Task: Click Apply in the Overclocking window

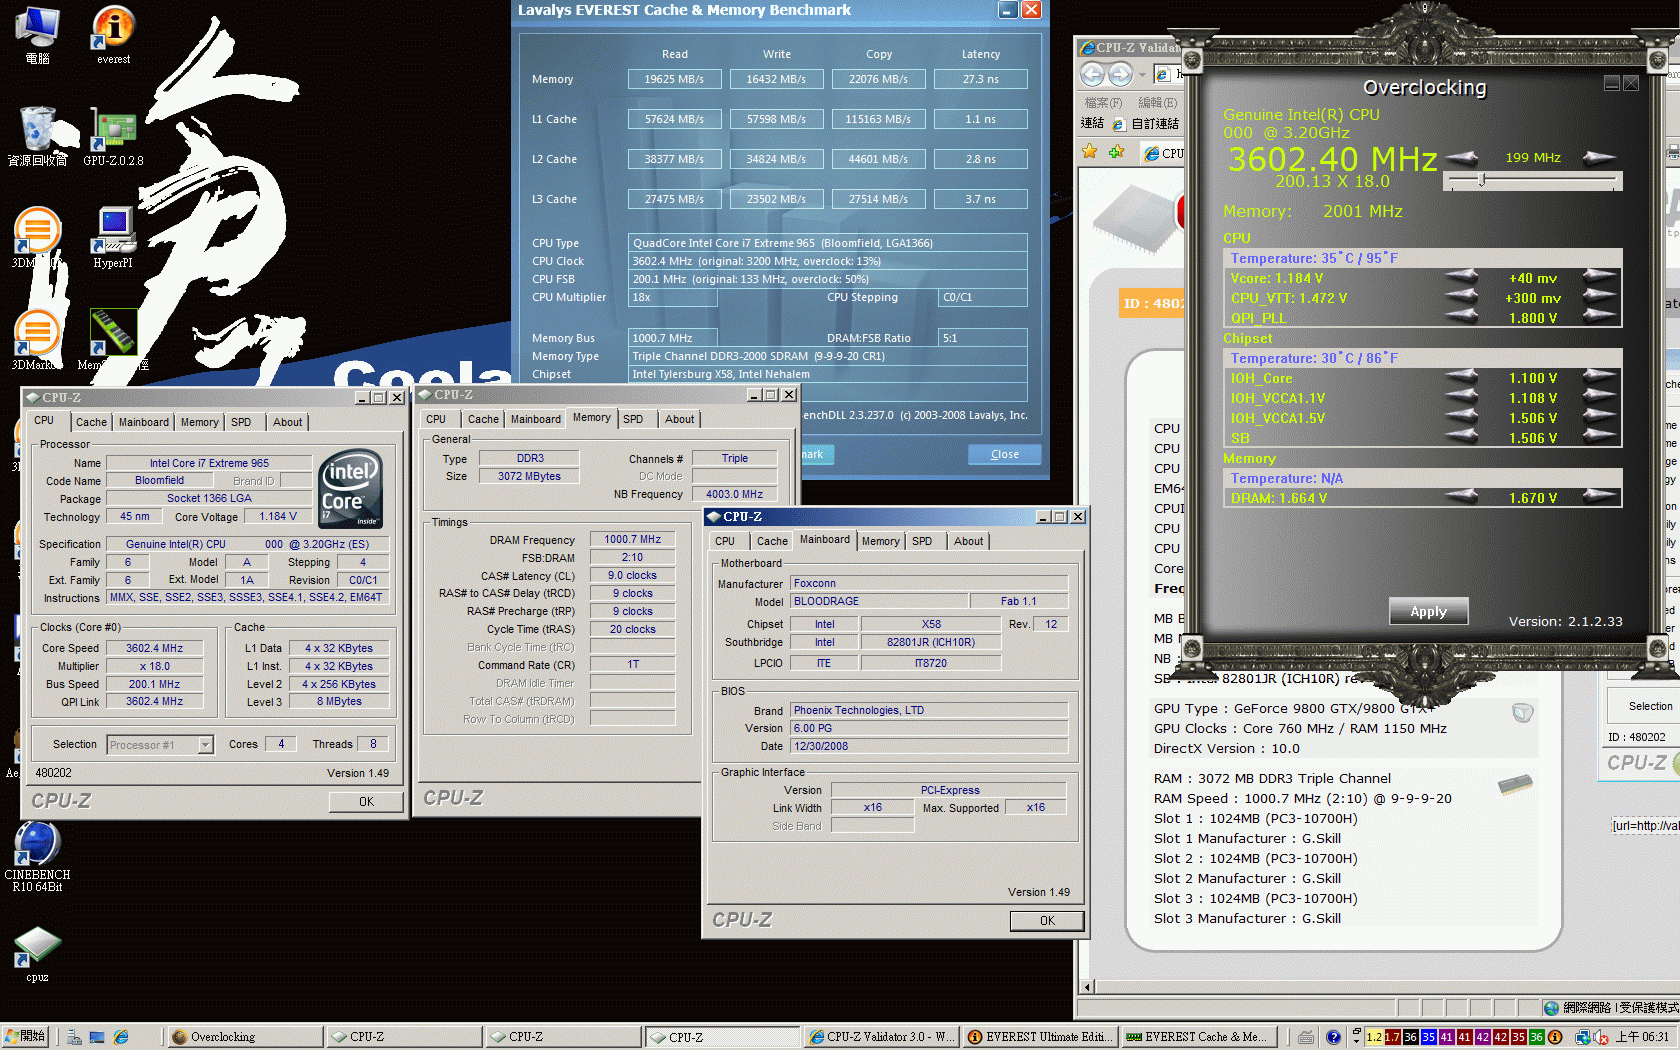Action: pyautogui.click(x=1428, y=611)
